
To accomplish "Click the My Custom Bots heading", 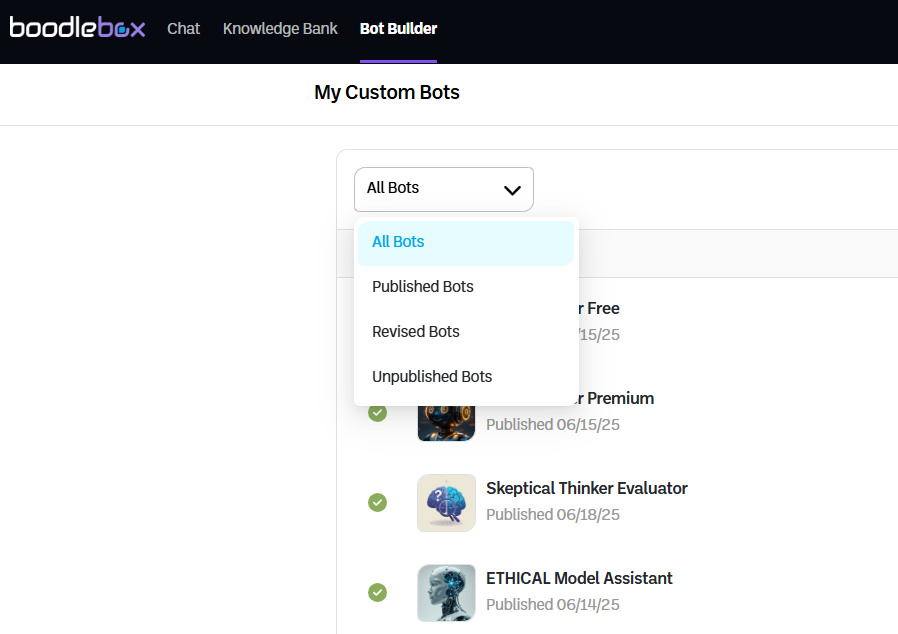I will click(387, 93).
